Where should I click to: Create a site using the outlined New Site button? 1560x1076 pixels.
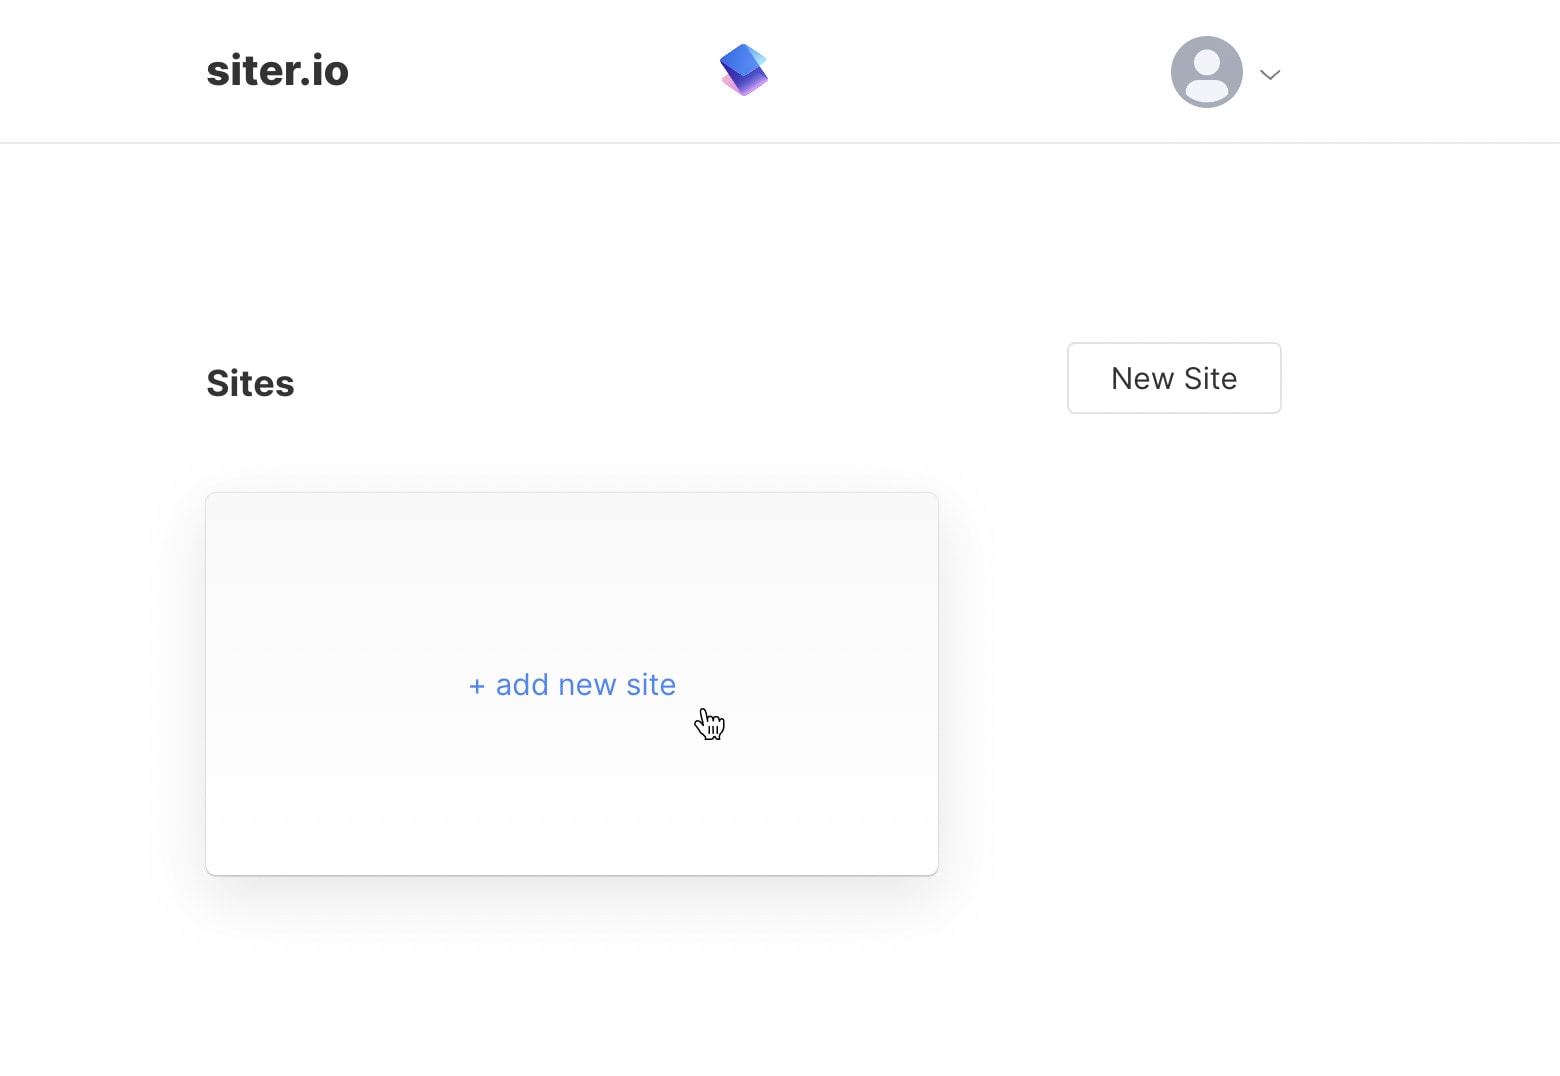[1174, 378]
